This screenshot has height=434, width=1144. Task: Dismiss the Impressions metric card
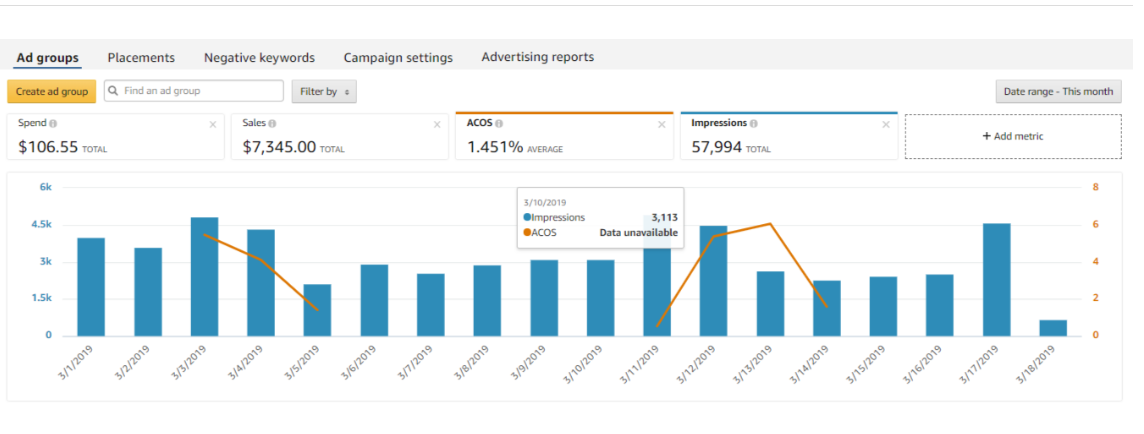(x=885, y=125)
